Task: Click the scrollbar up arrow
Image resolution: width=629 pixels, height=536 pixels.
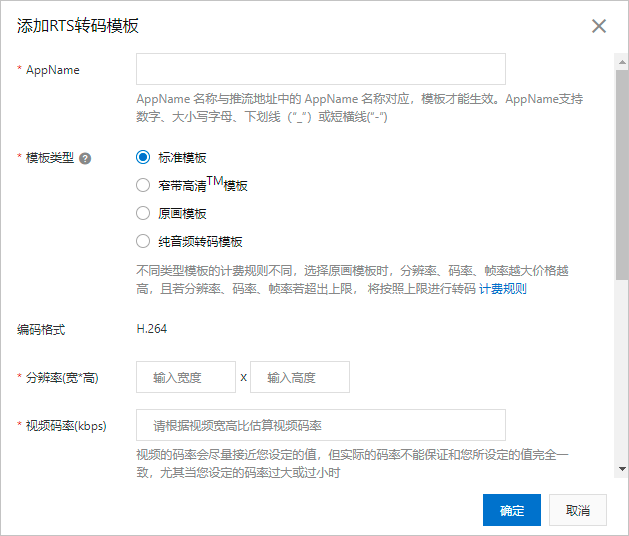Action: [x=622, y=62]
